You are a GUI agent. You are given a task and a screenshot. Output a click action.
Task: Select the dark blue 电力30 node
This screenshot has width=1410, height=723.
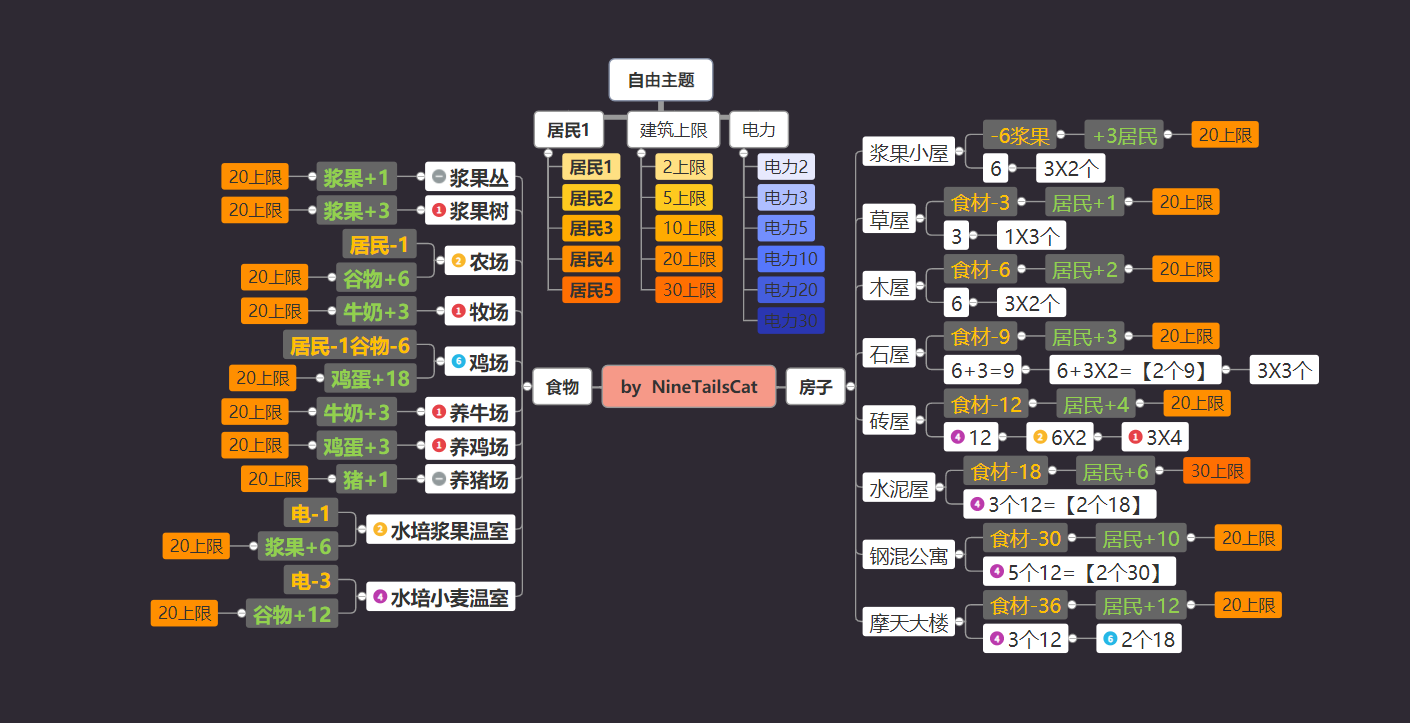tap(791, 321)
